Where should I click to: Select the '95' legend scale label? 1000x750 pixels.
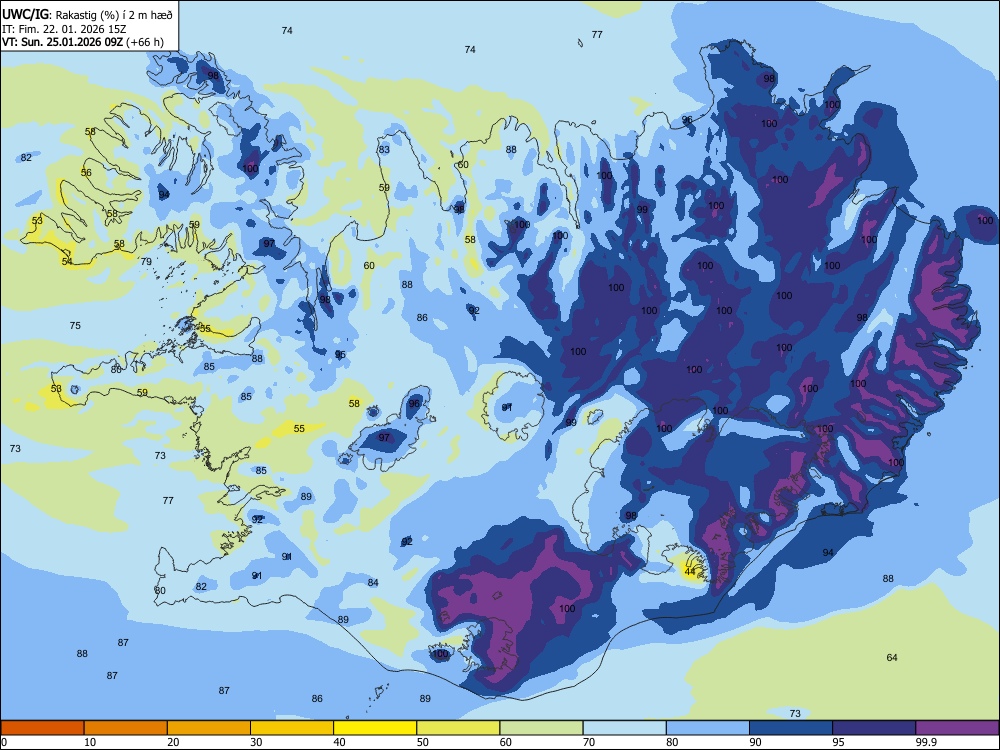point(839,742)
